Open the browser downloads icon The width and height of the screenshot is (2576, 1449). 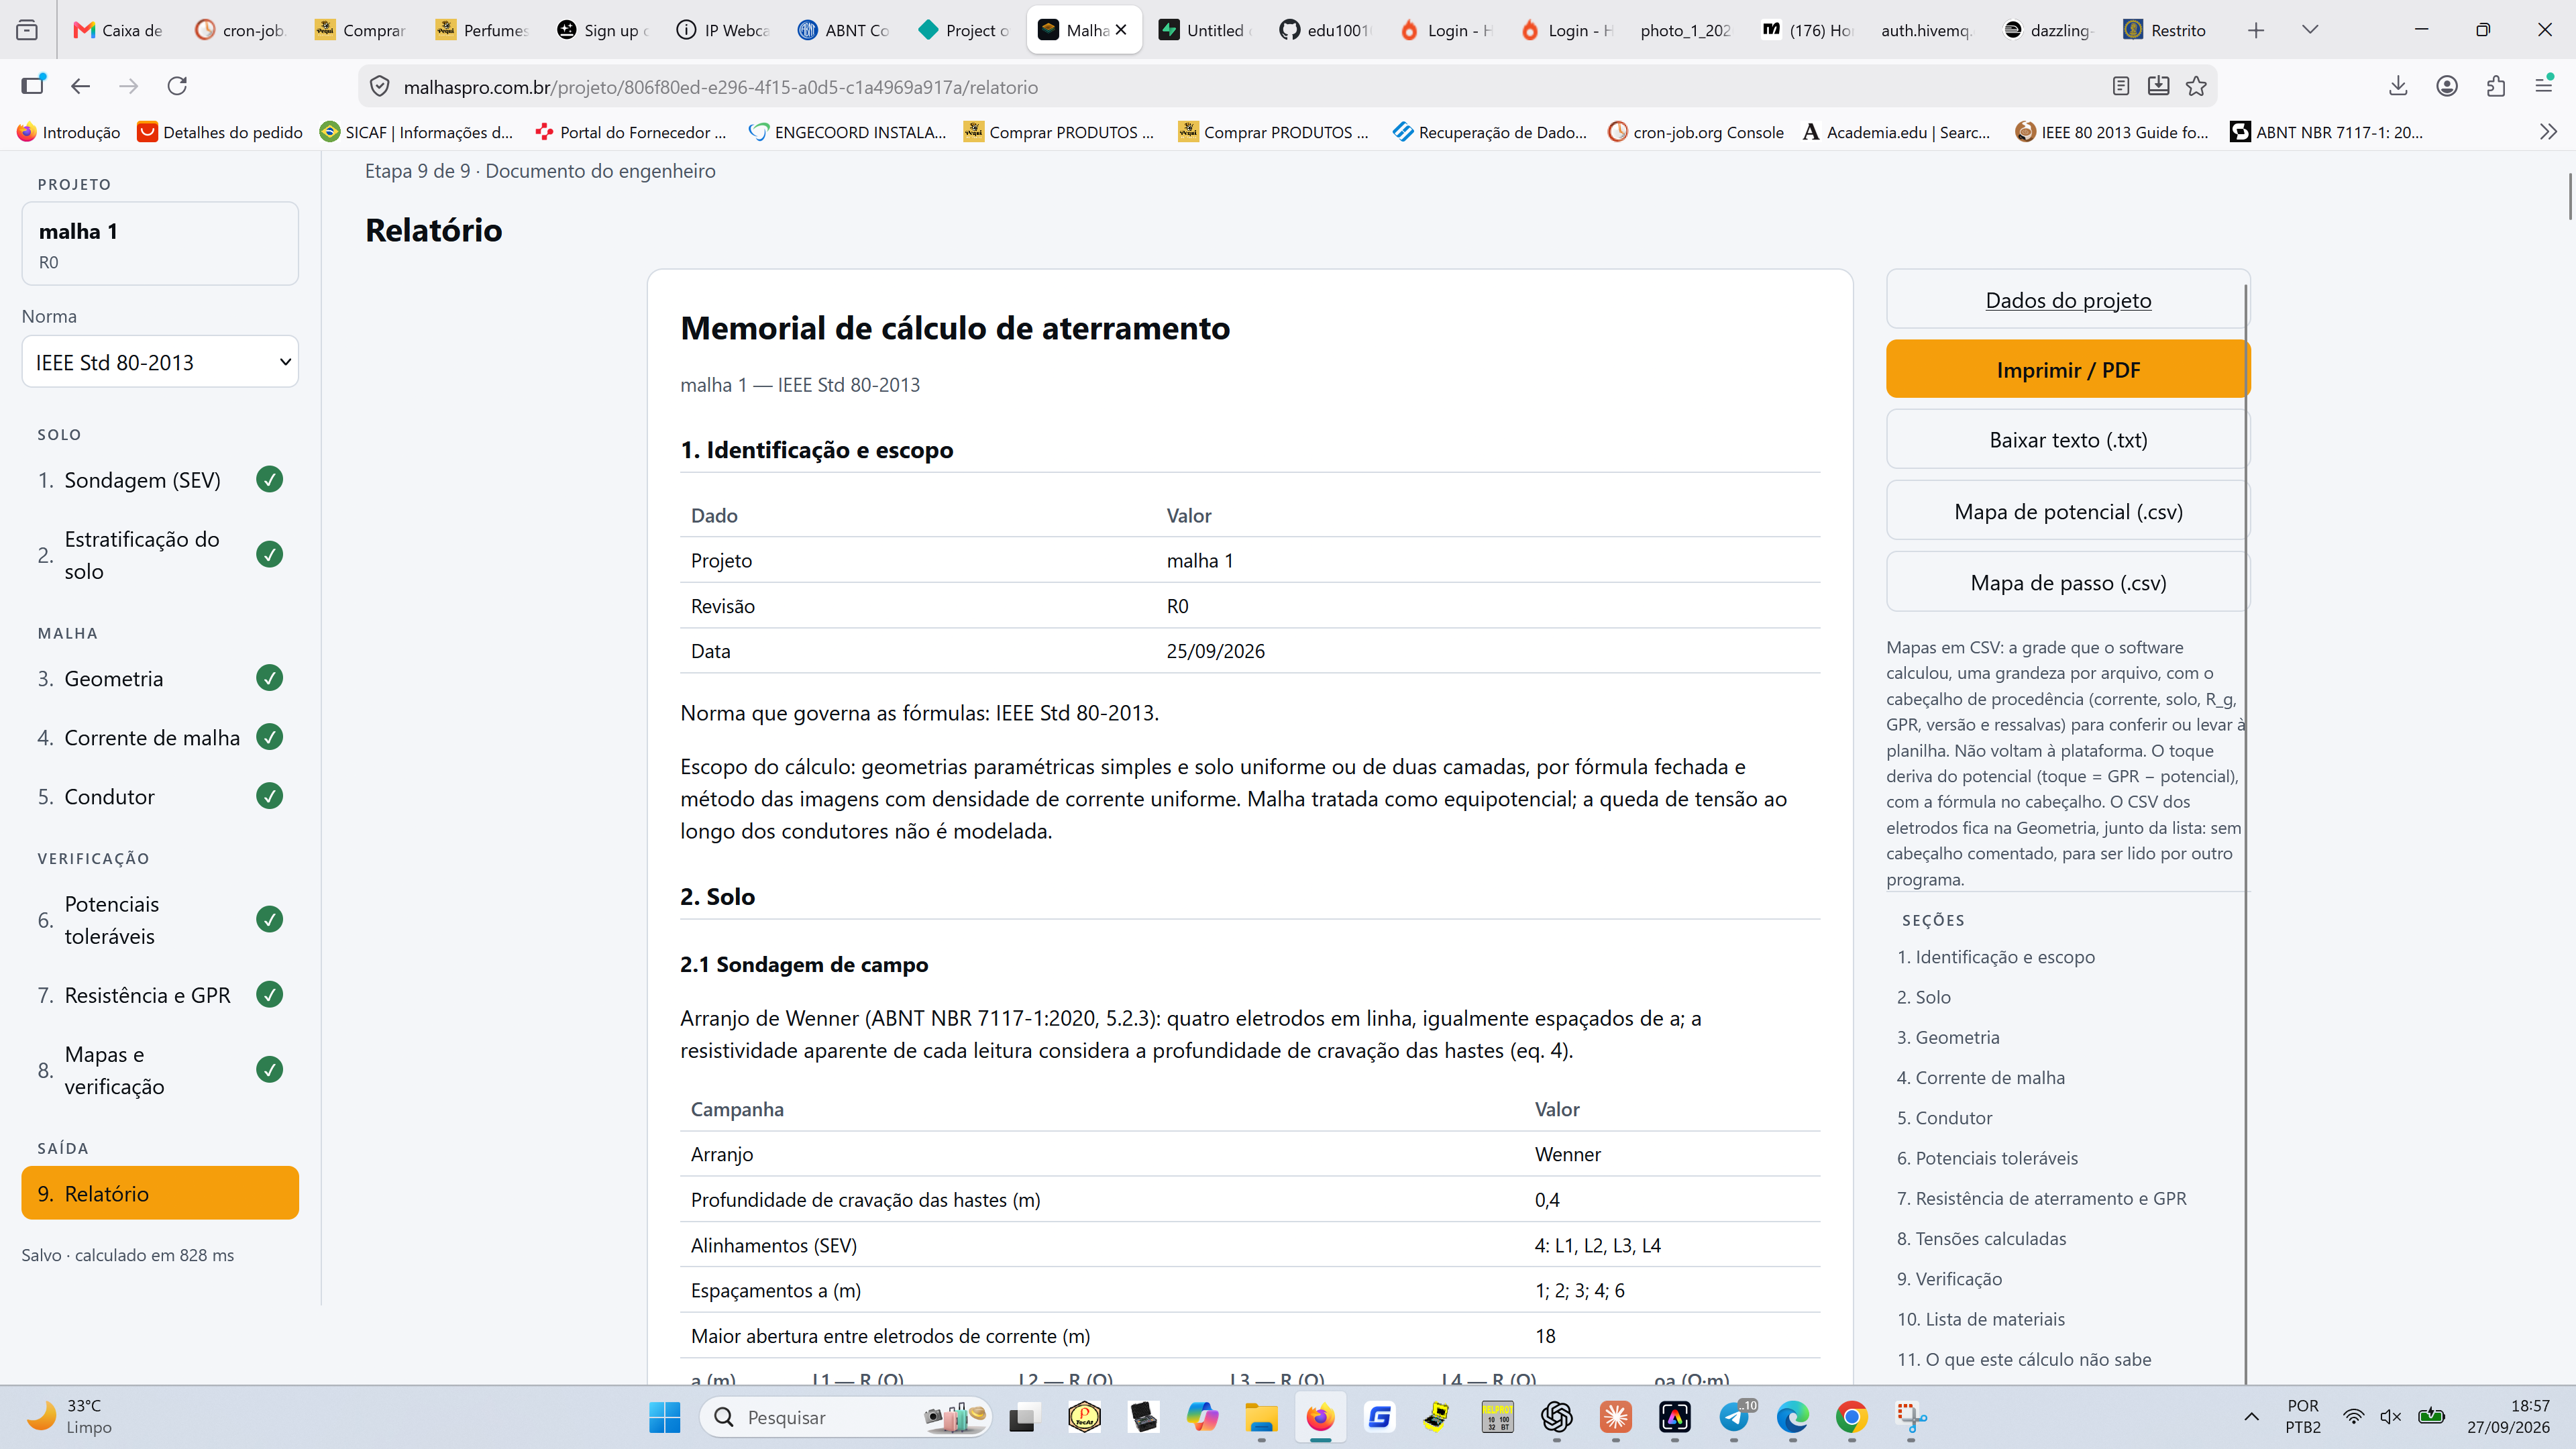2397,86
